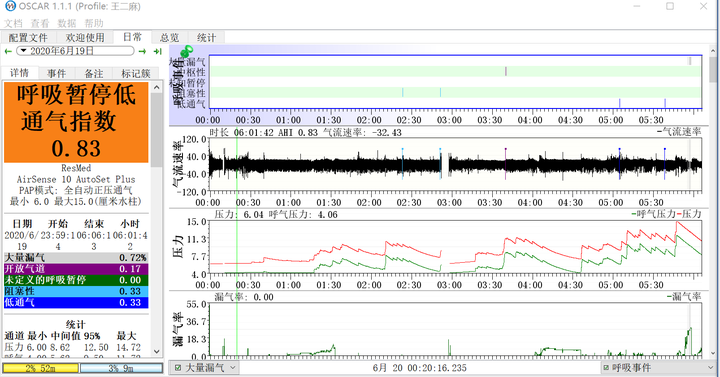Select the 日常 tab
Image resolution: width=720 pixels, height=377 pixels.
[133, 37]
